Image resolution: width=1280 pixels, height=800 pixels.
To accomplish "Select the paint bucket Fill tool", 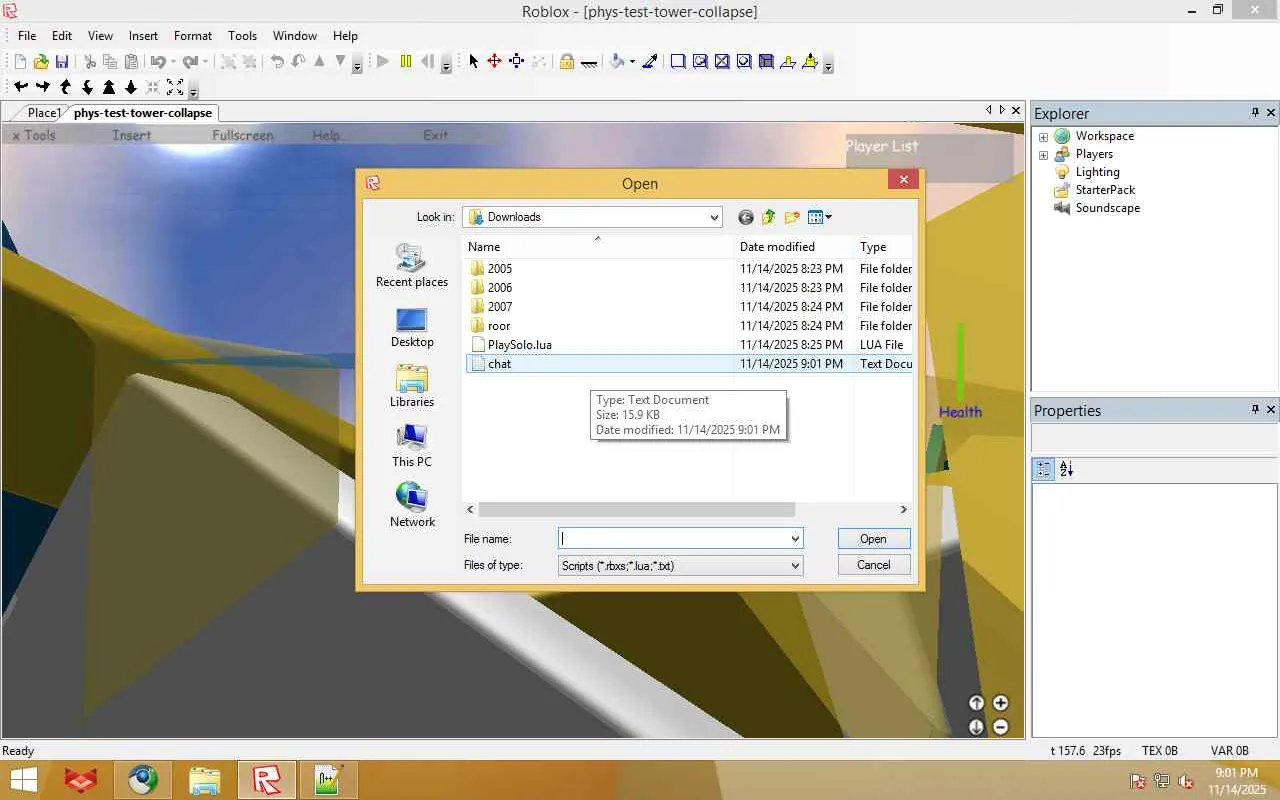I will (x=617, y=62).
